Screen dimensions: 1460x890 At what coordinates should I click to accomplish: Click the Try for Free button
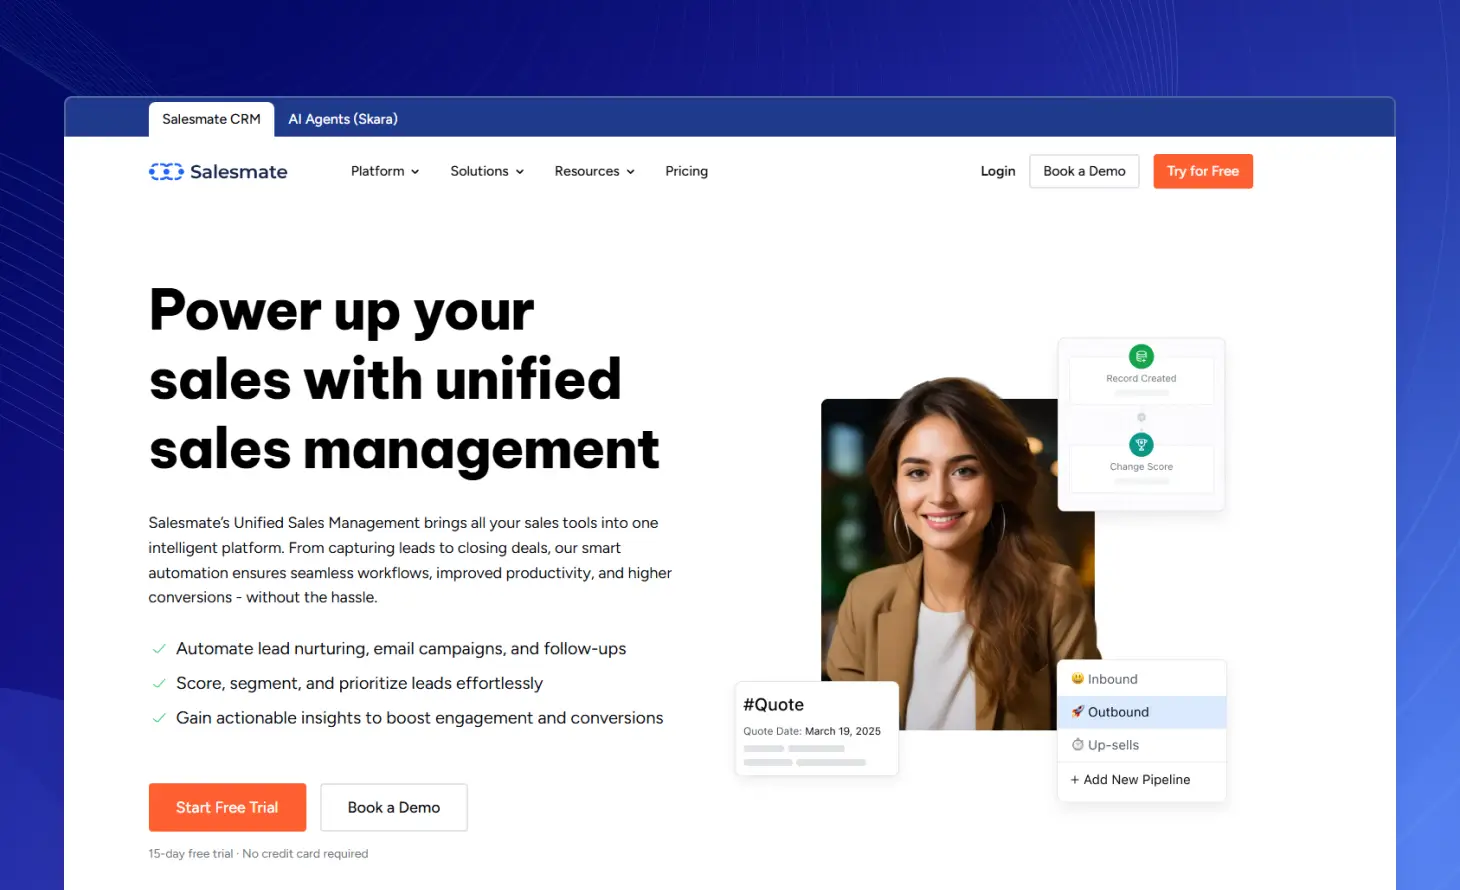pyautogui.click(x=1203, y=171)
